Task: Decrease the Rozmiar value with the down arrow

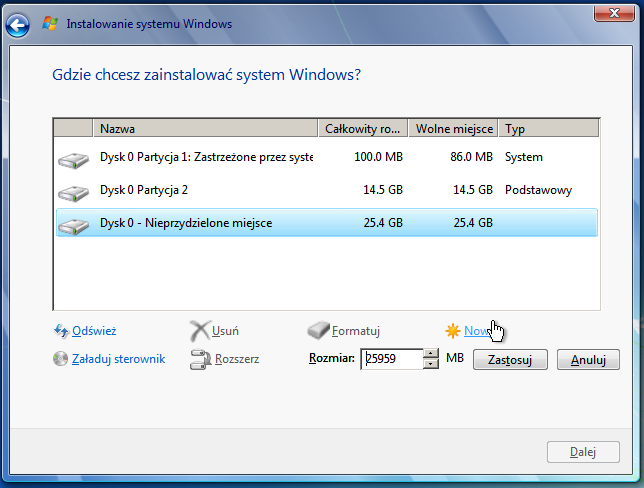Action: click(430, 364)
